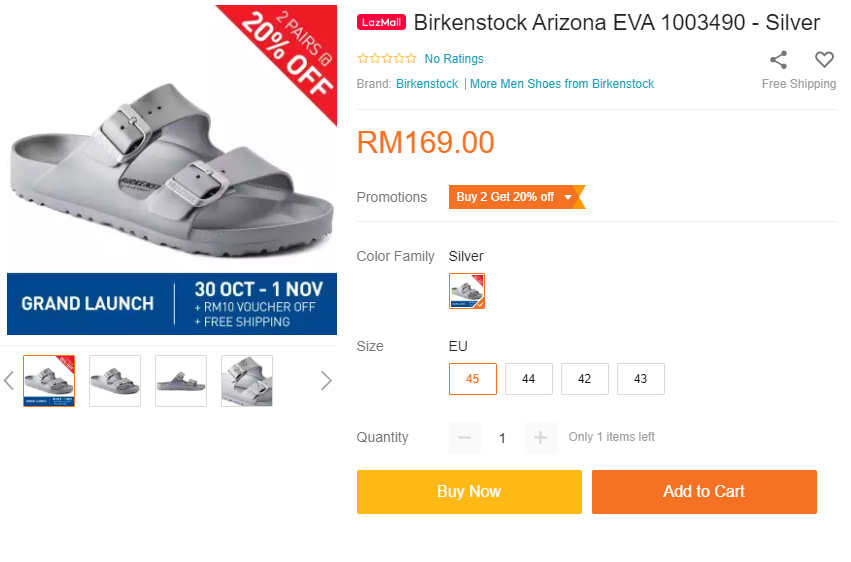Open More Men Shoes from Birkenstock

(562, 84)
